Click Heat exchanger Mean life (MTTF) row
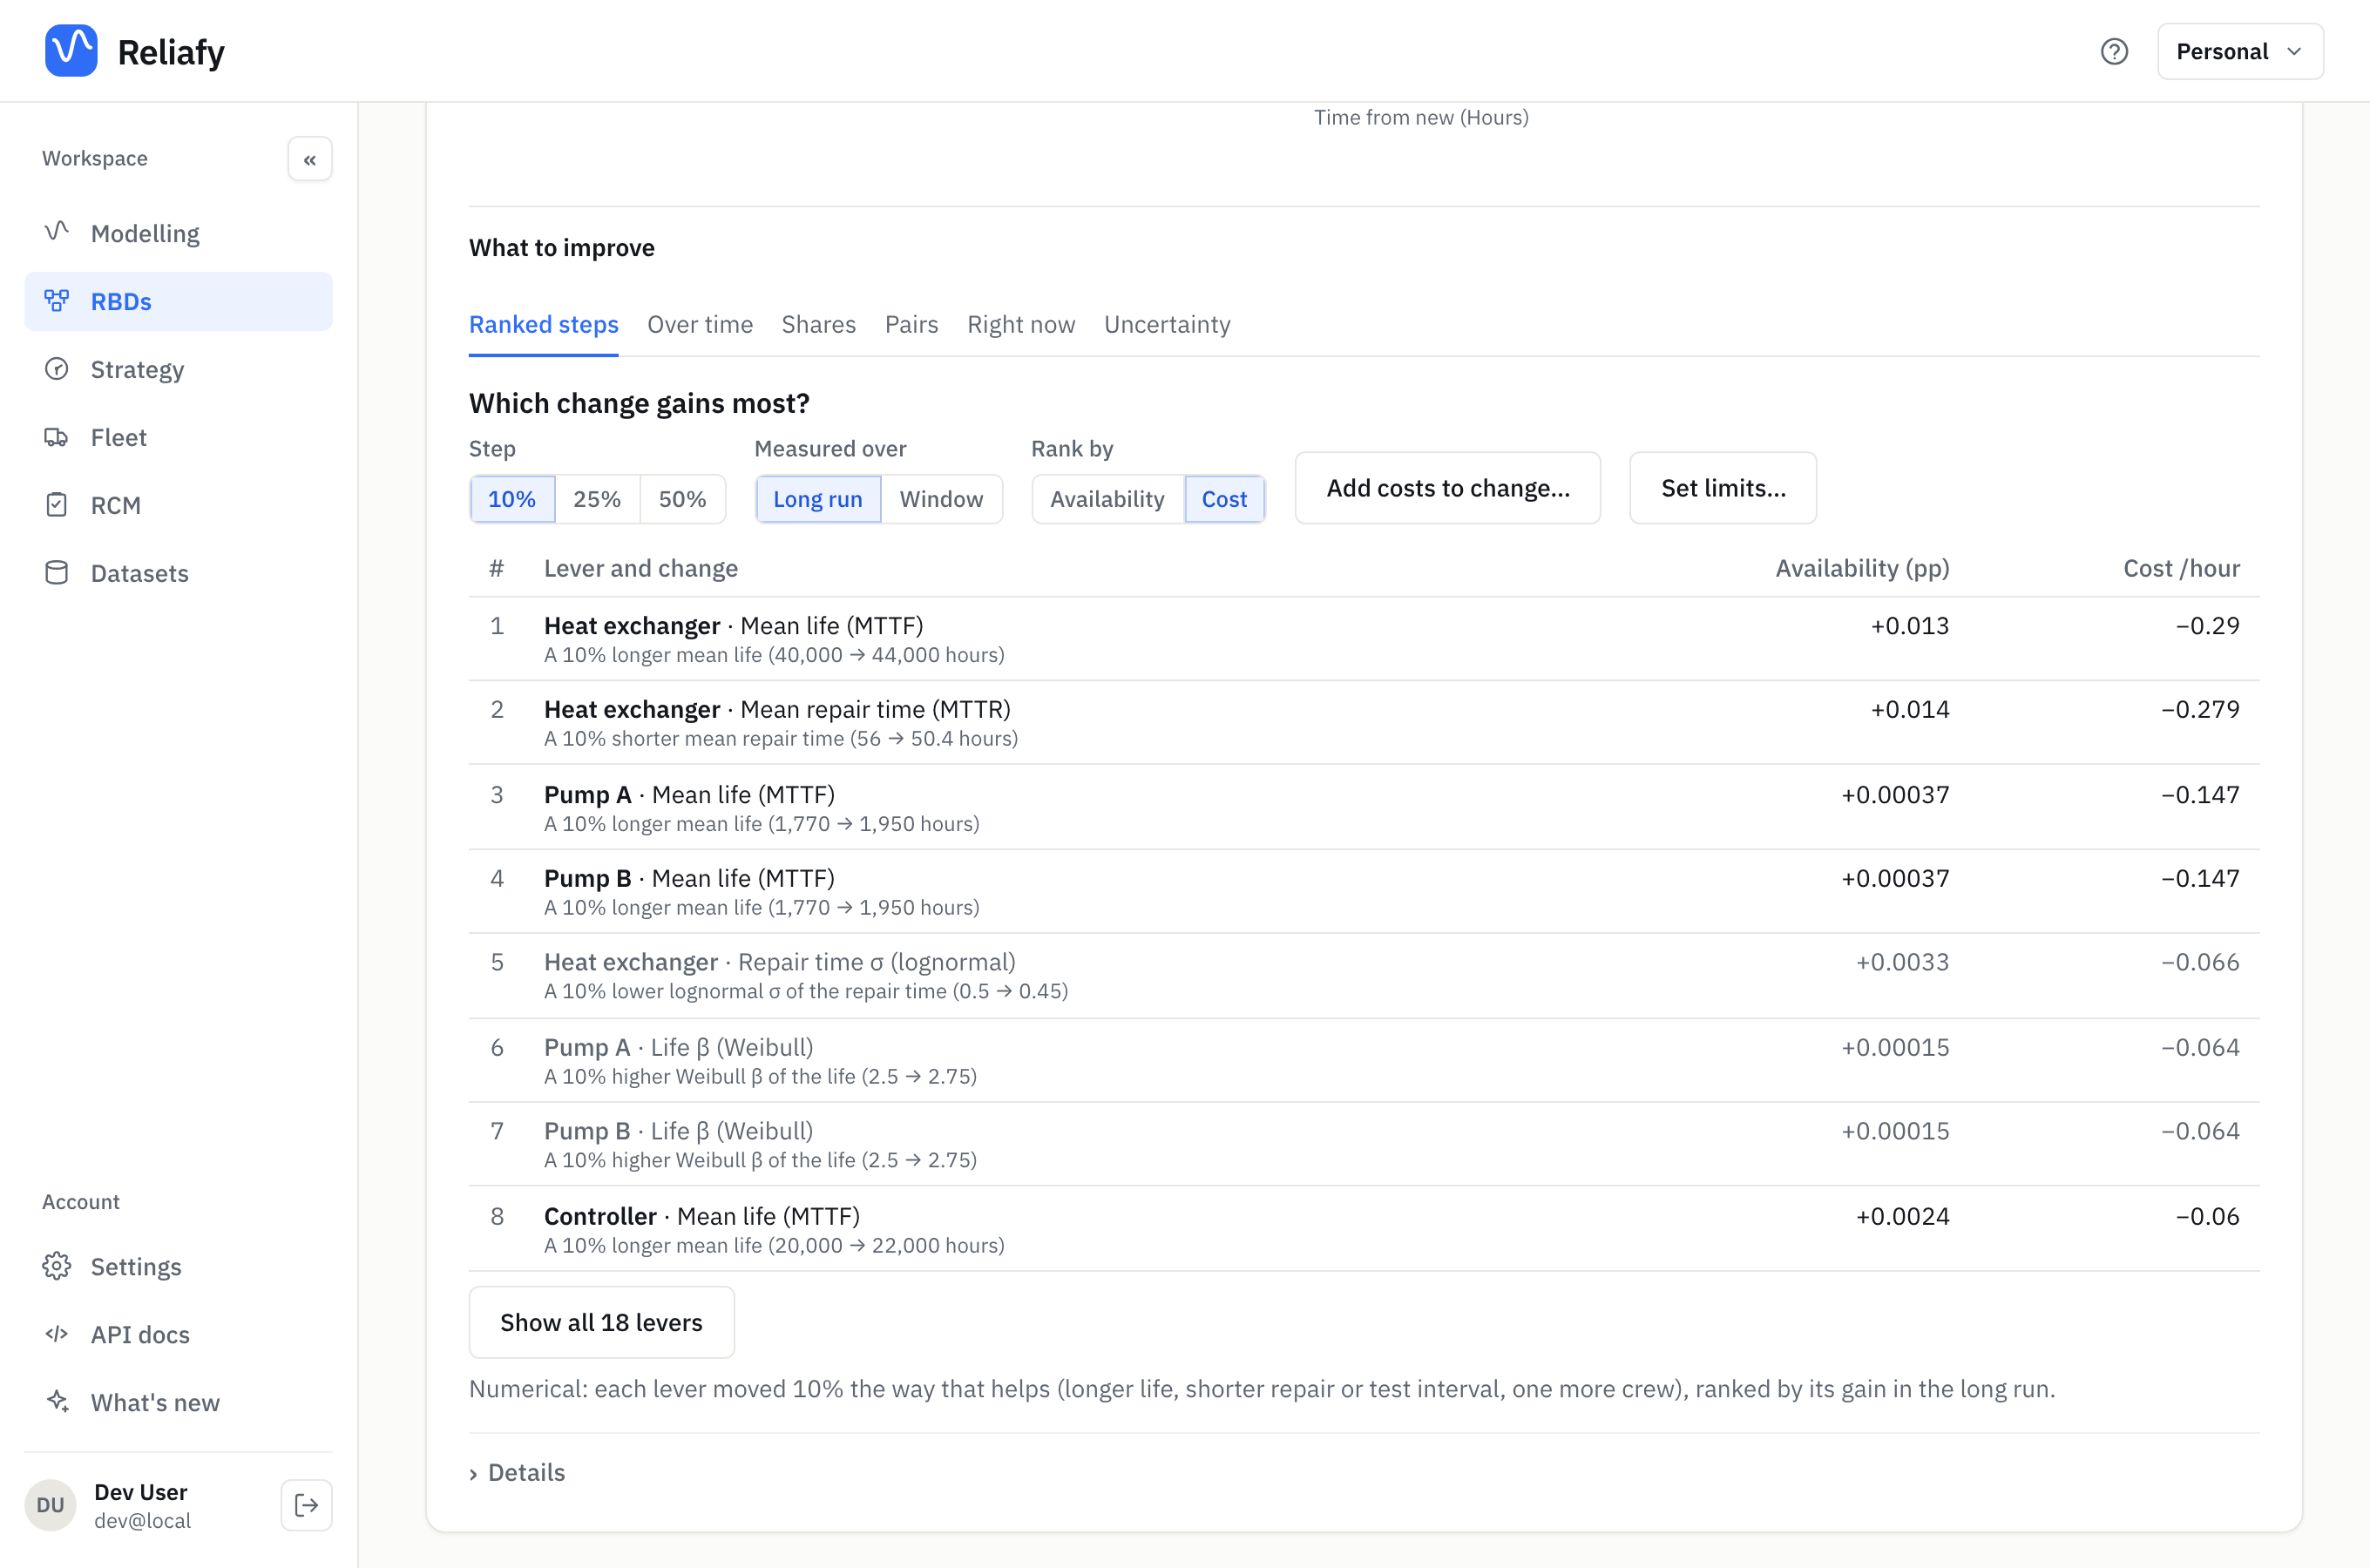Viewport: 2370px width, 1568px height. click(1364, 639)
